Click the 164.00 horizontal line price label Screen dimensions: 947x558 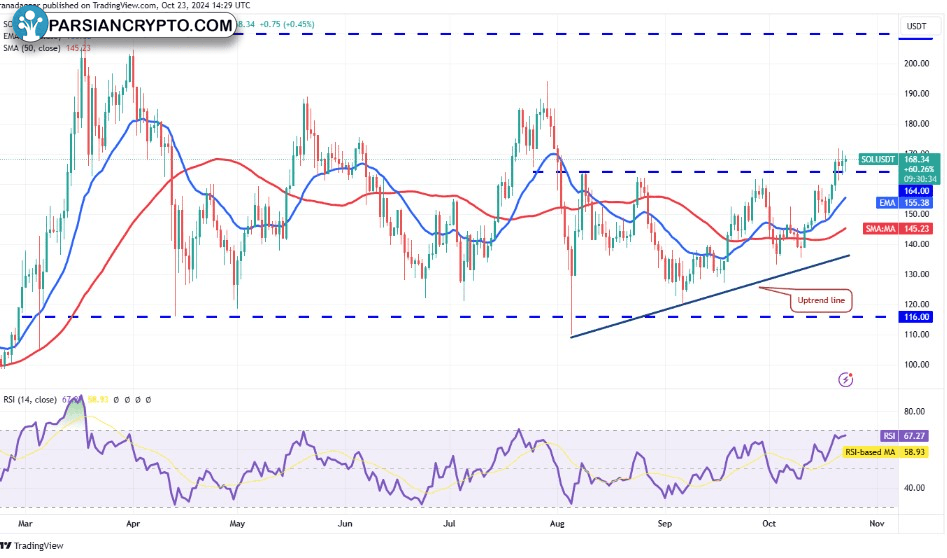916,191
